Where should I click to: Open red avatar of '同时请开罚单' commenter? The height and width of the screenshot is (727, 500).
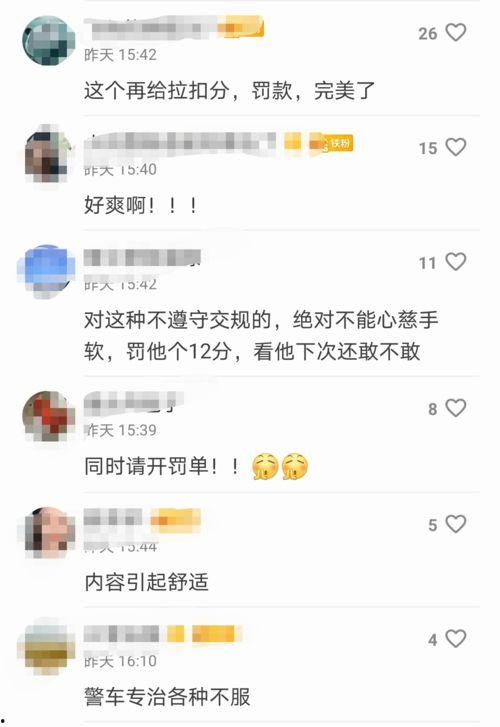[x=48, y=415]
